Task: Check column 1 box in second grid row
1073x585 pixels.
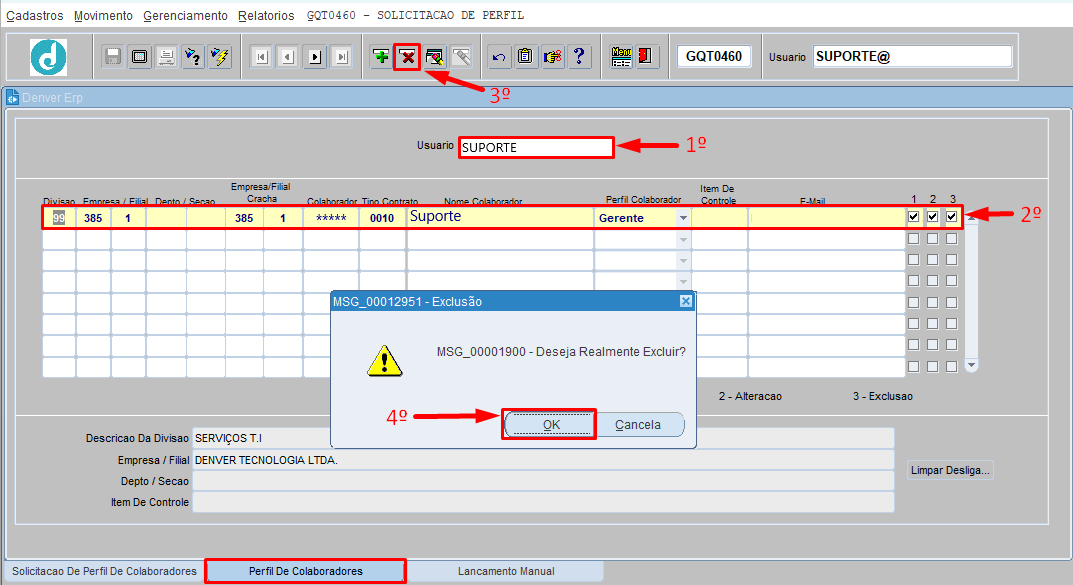Action: [x=914, y=239]
